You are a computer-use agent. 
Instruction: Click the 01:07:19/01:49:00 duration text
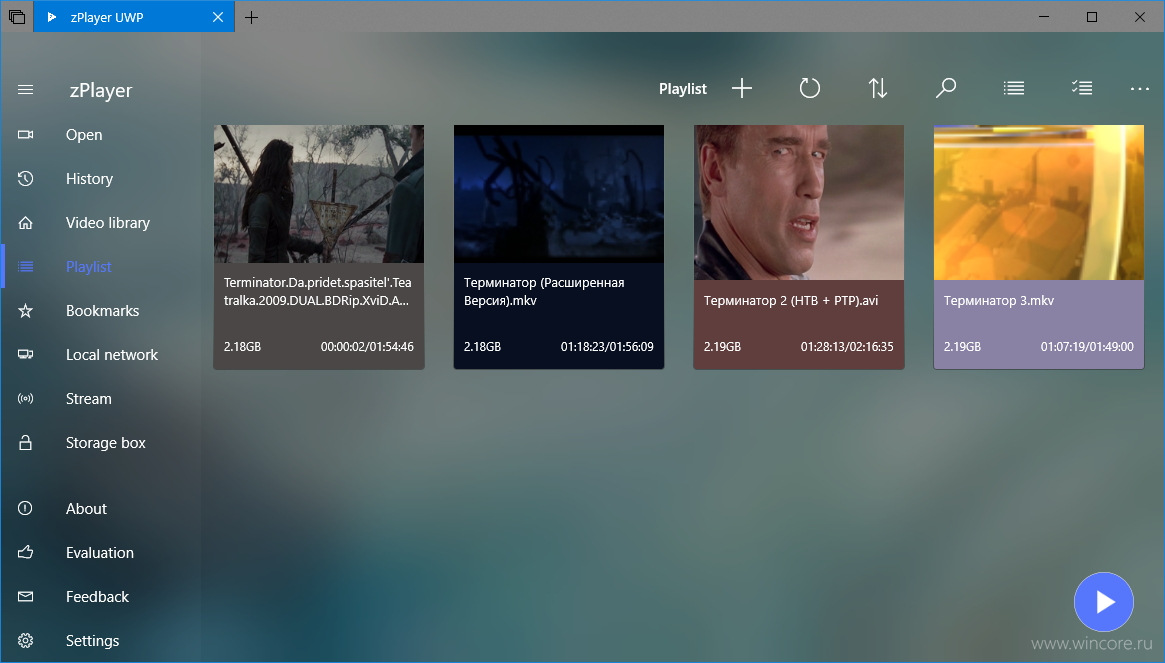(1087, 346)
